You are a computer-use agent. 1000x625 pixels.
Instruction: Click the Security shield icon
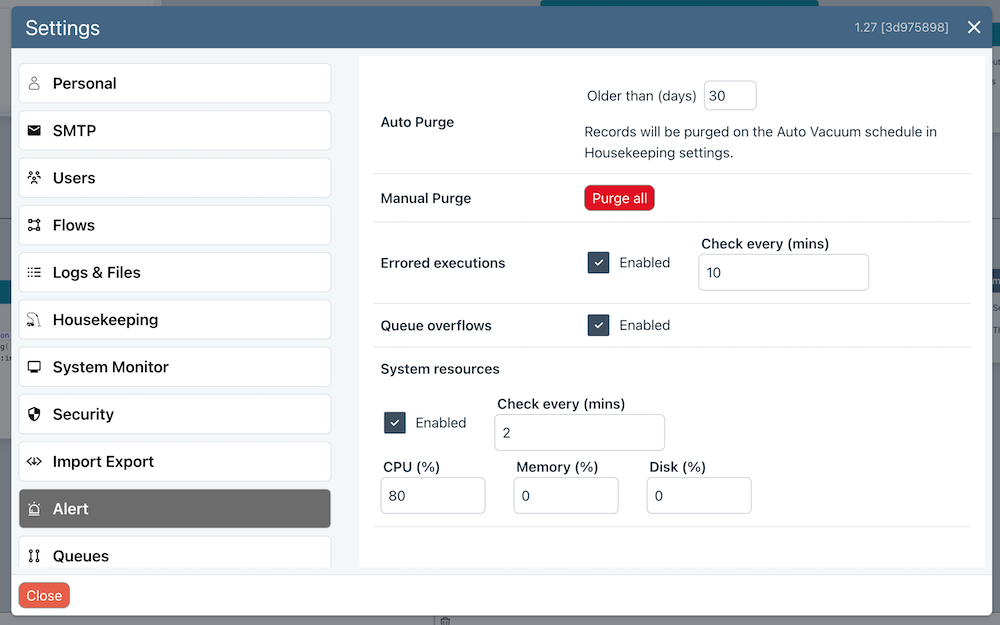point(34,414)
